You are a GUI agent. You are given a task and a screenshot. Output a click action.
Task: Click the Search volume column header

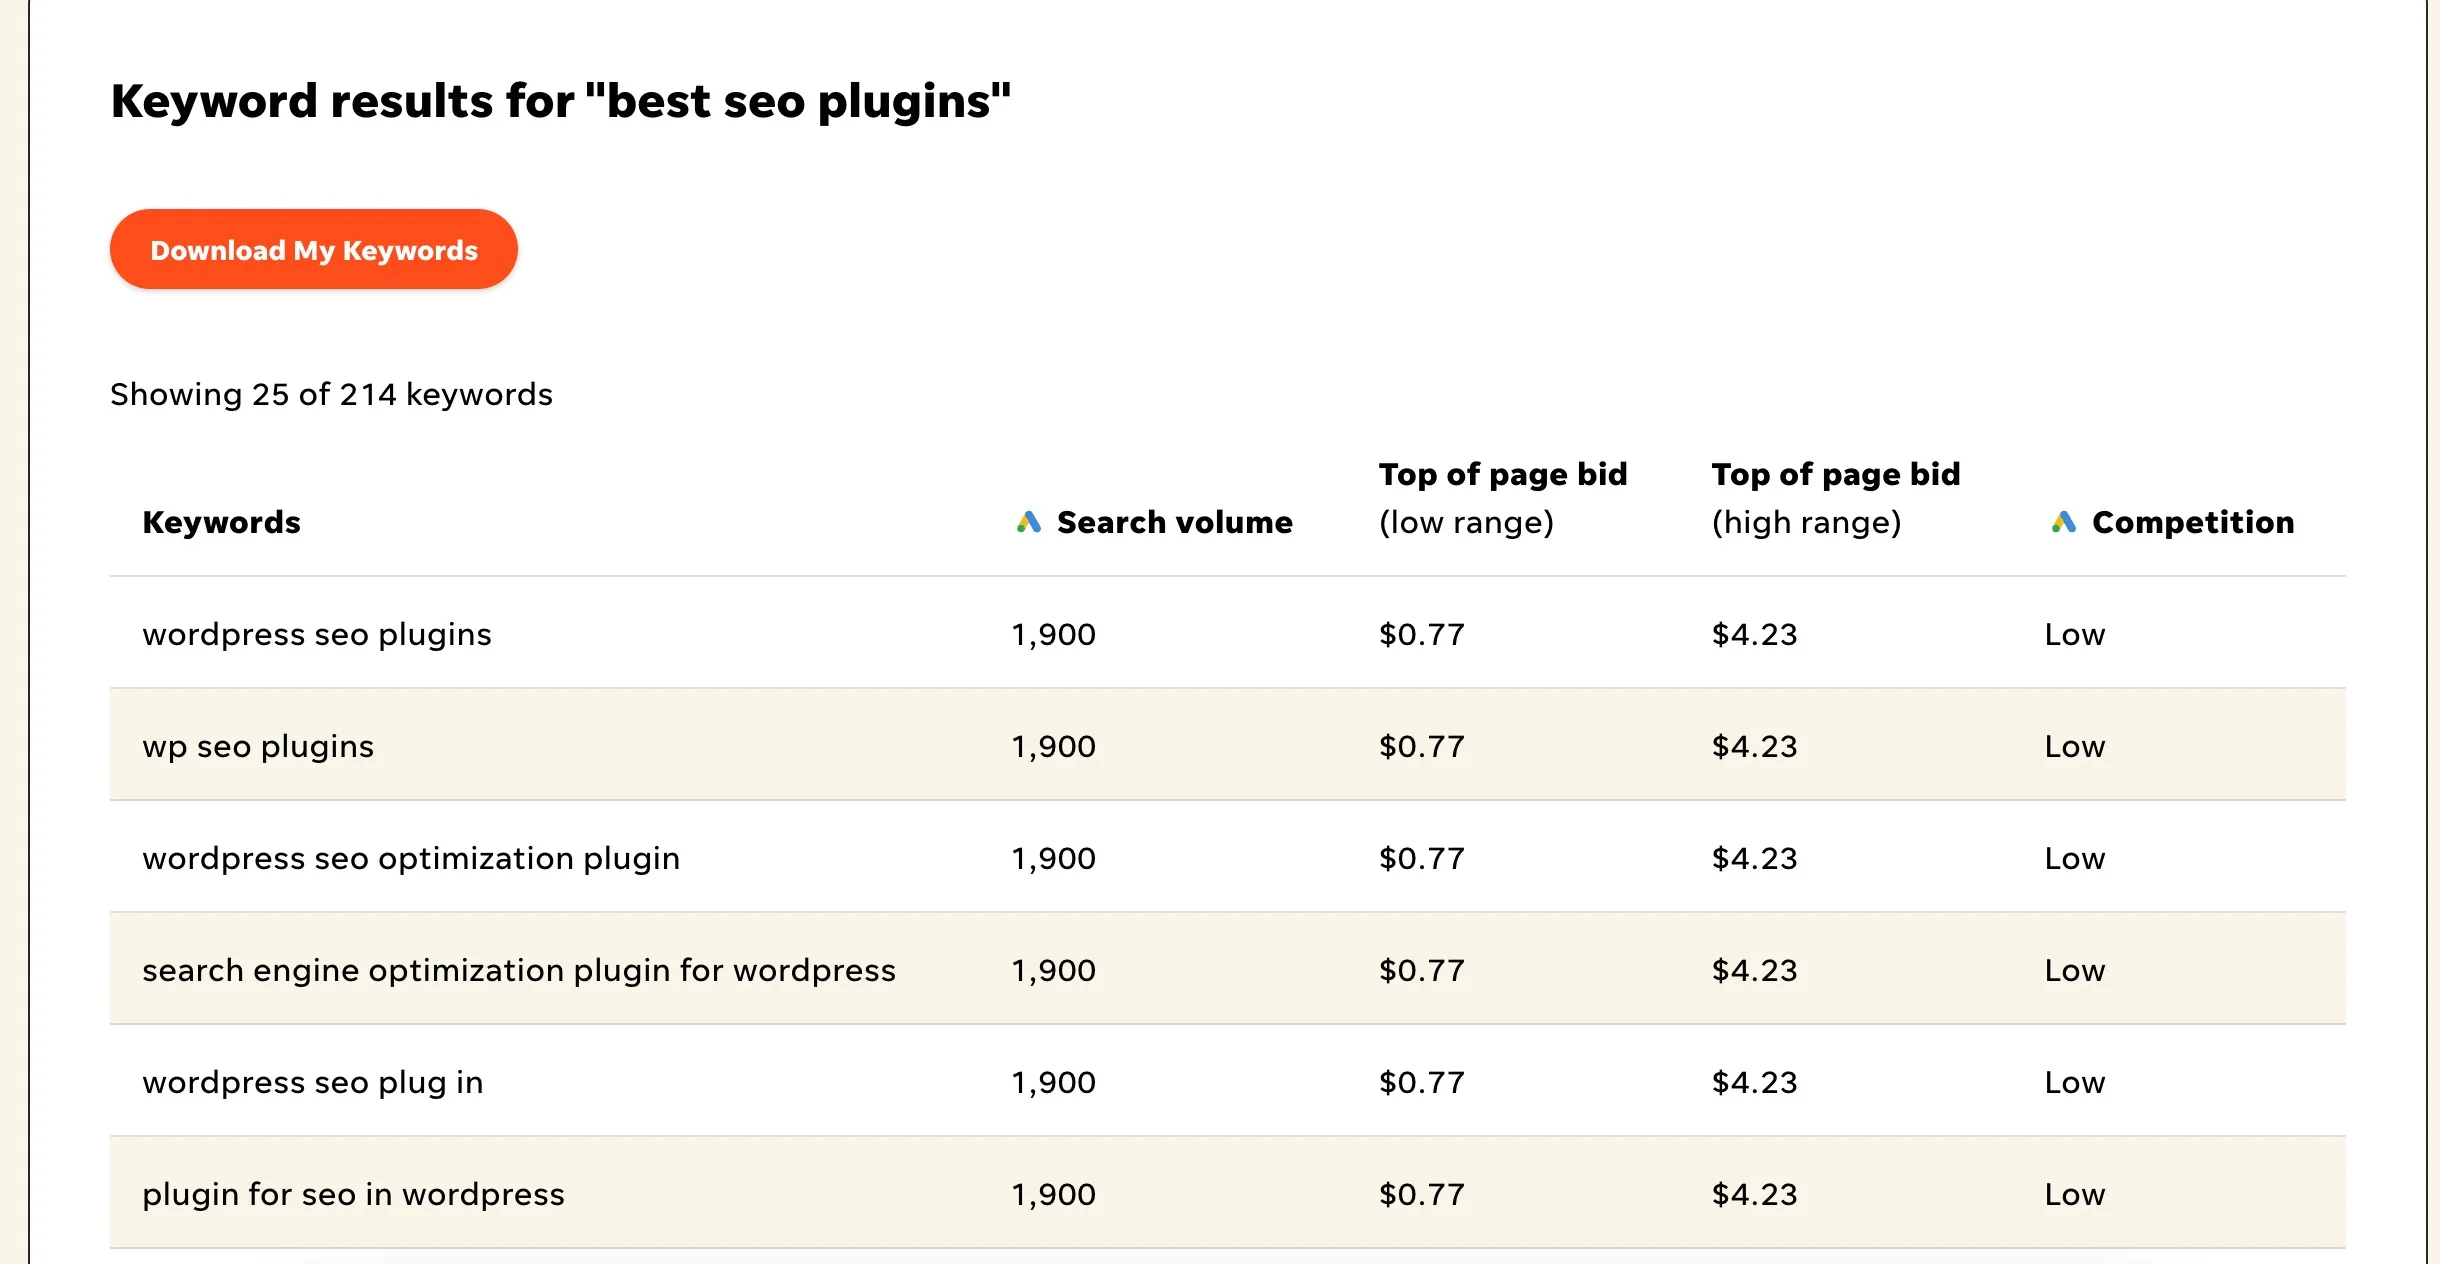[x=1174, y=522]
